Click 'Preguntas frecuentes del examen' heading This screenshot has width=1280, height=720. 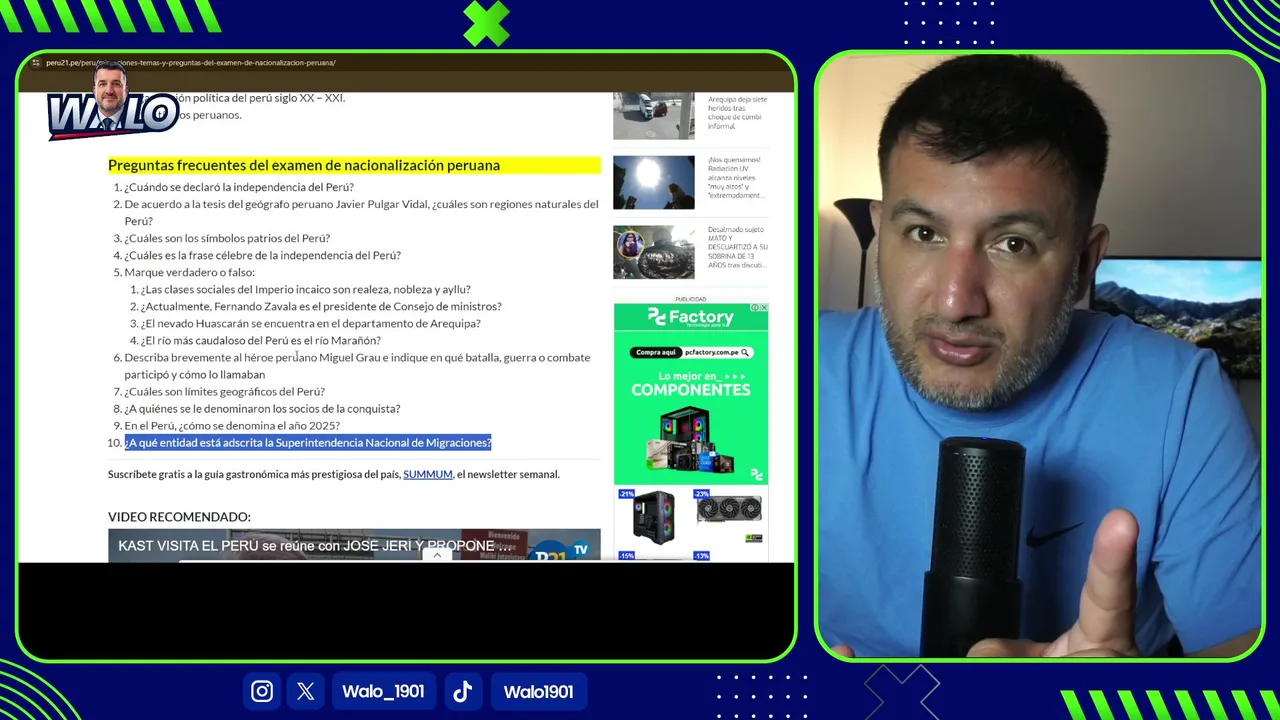pos(304,165)
